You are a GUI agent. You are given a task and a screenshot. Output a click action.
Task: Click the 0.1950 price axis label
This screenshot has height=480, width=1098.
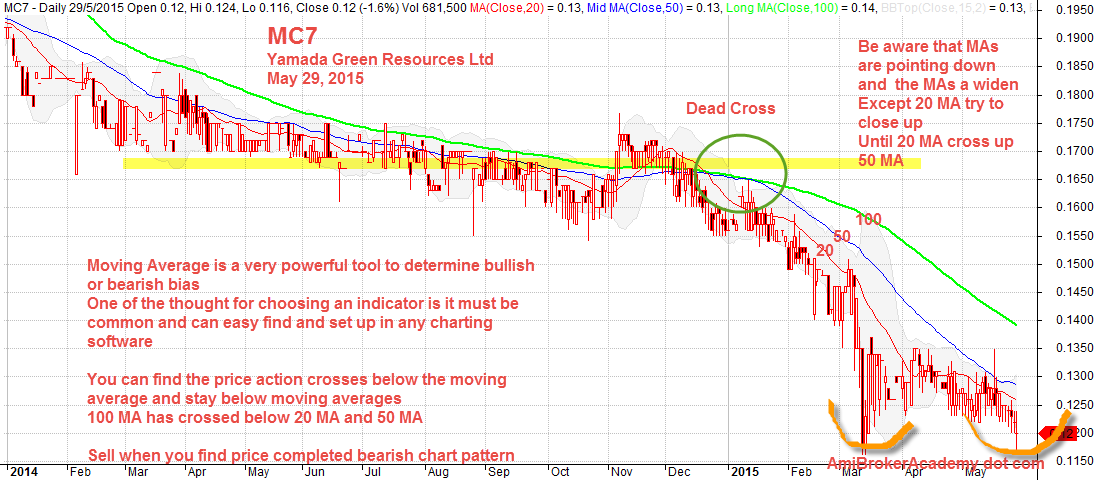(1075, 10)
